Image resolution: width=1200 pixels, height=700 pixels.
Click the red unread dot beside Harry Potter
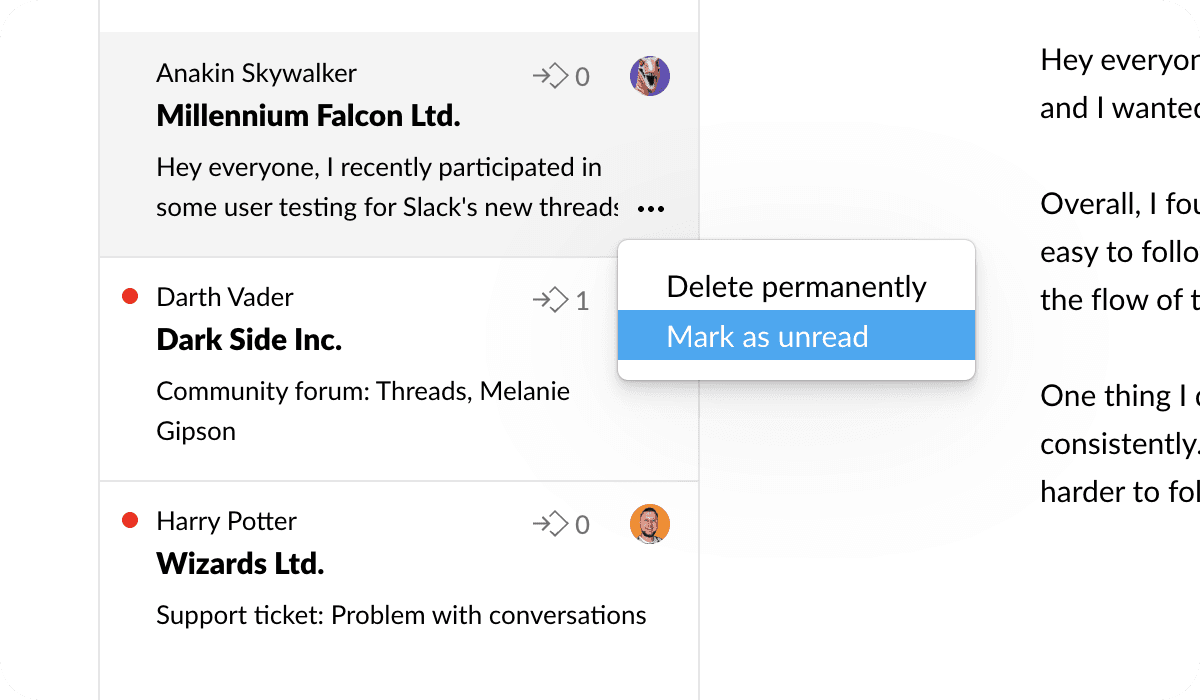coord(129,521)
